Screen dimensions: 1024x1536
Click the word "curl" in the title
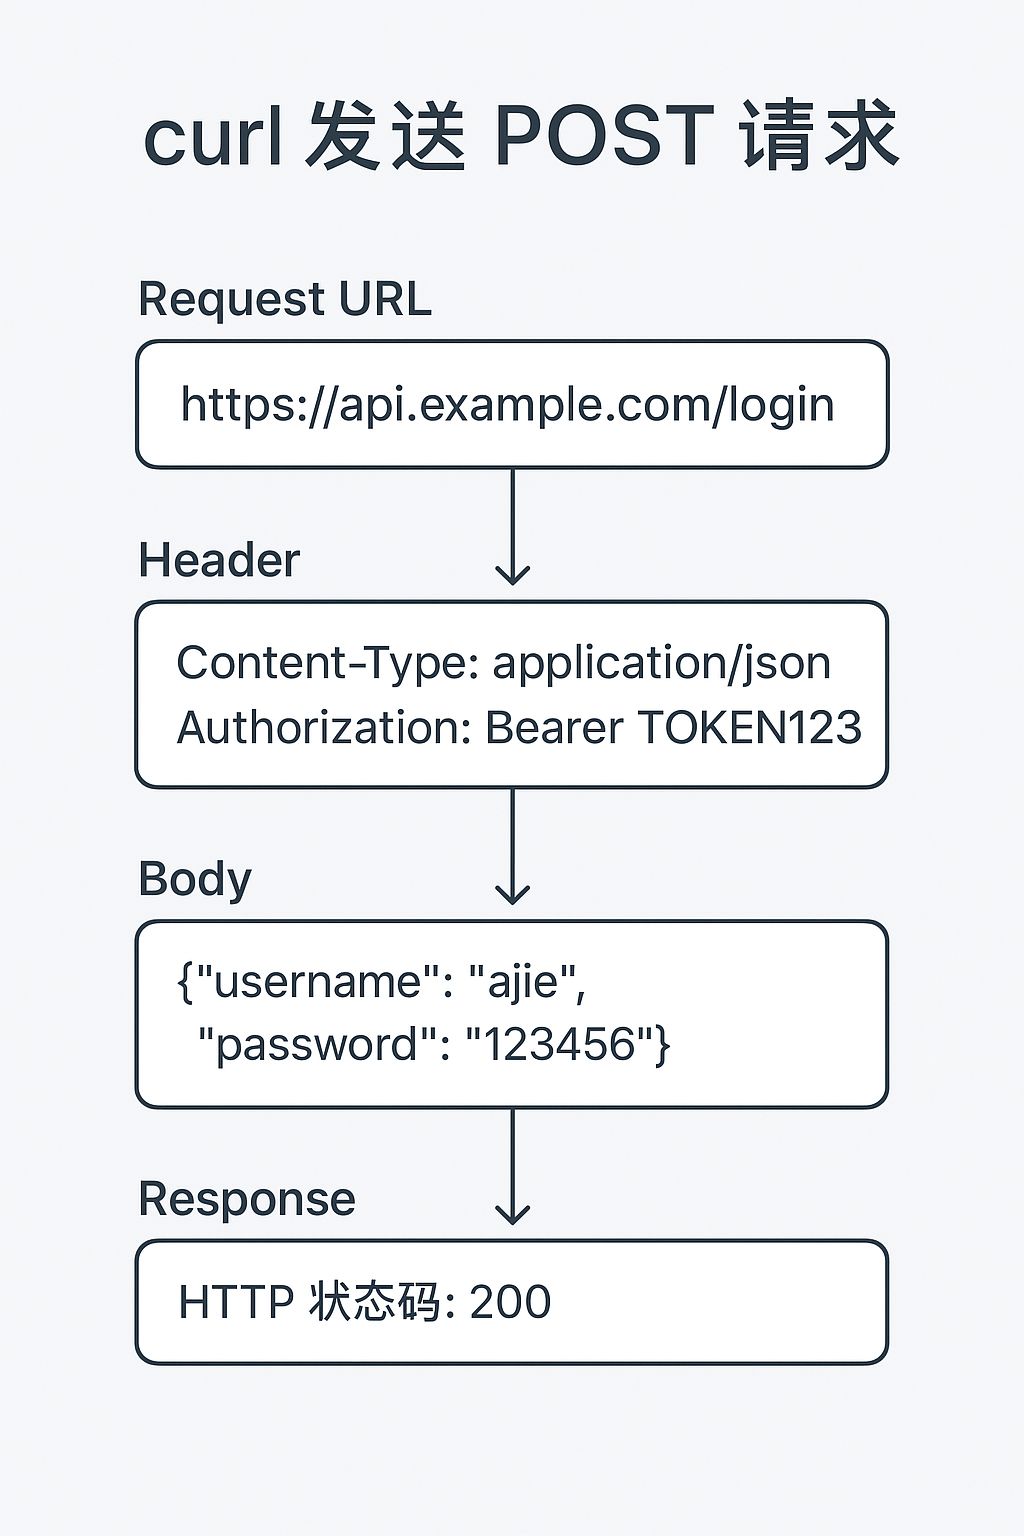(x=212, y=137)
